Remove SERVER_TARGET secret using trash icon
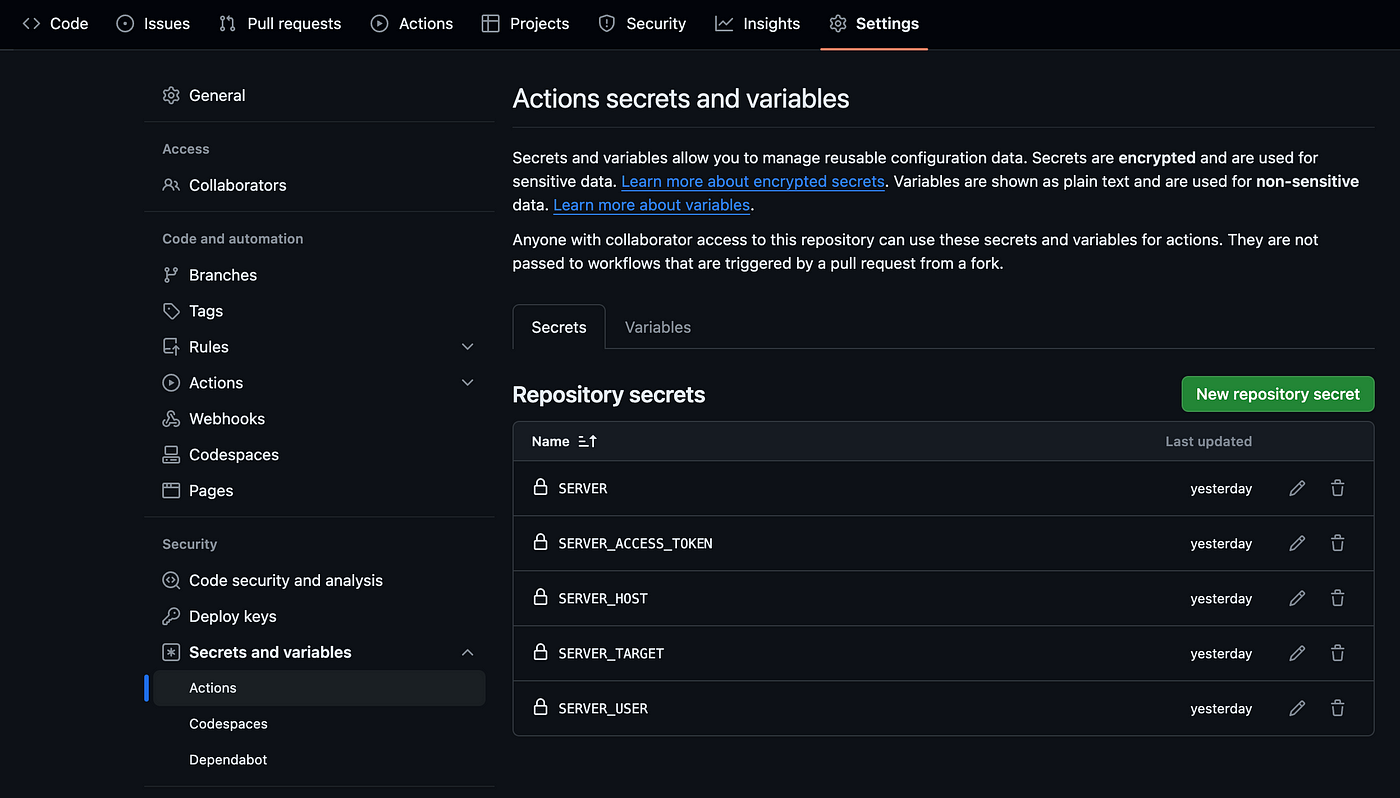1400x798 pixels. click(x=1337, y=653)
